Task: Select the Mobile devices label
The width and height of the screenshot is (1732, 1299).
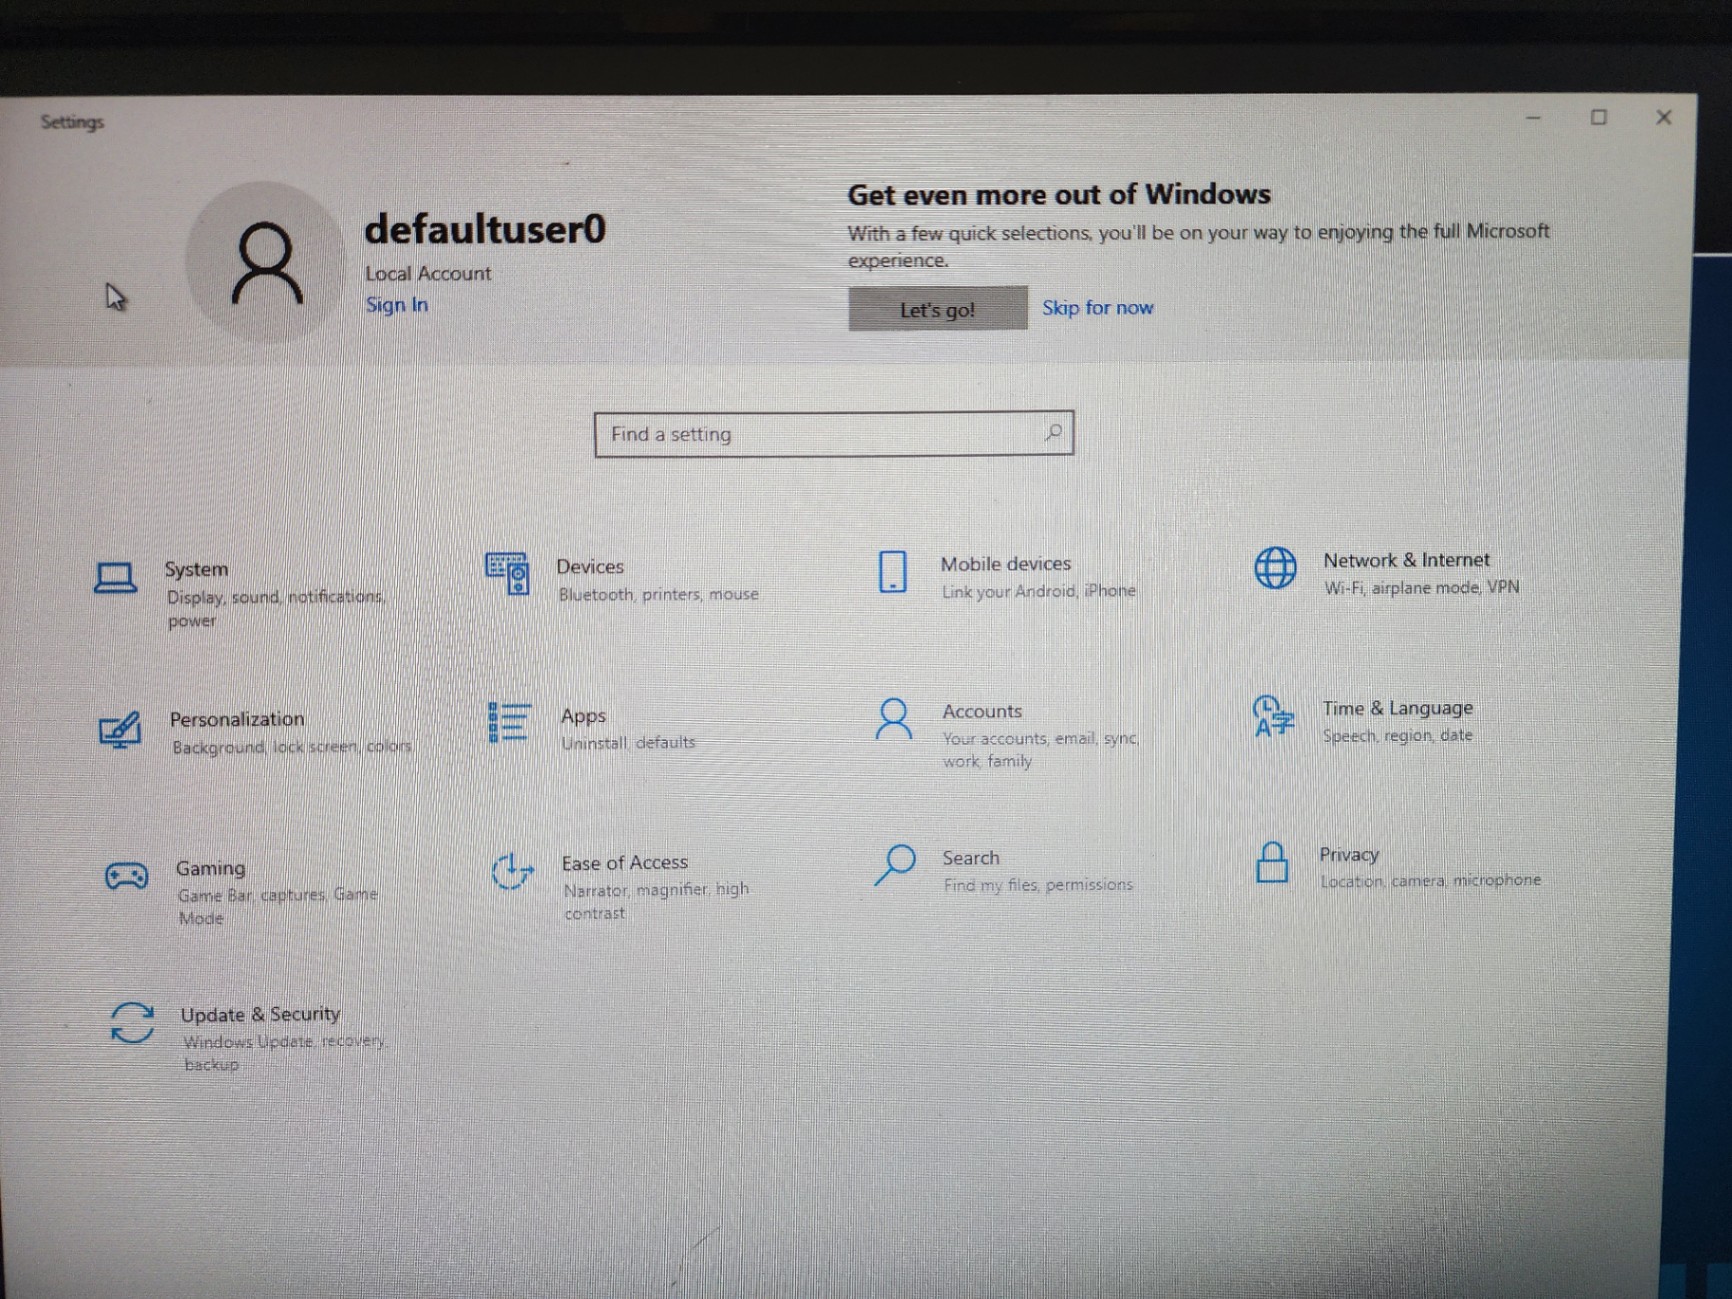Action: point(1005,564)
